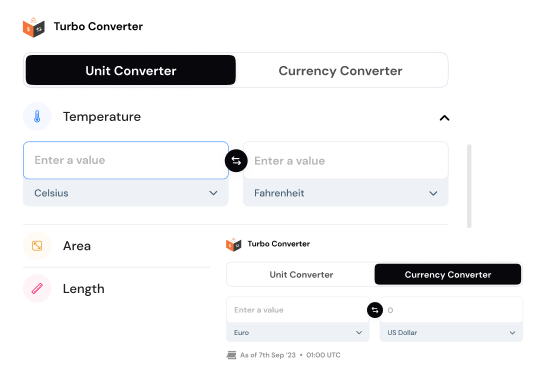Select the small Currency Converter tab in lower panel
This screenshot has width=539, height=380.
[448, 274]
